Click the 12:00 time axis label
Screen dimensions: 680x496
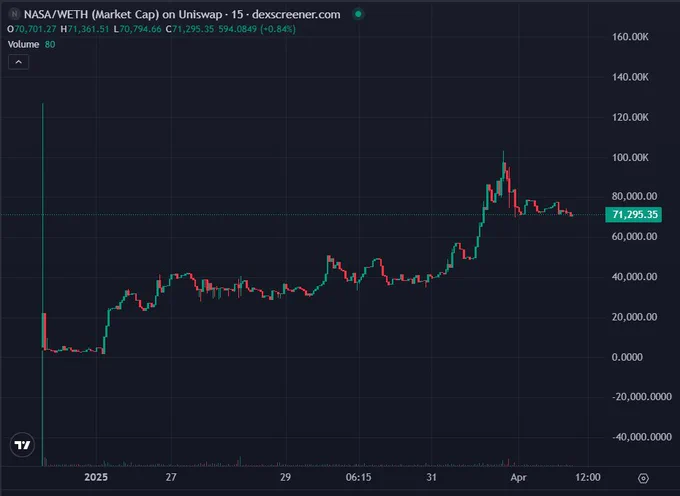click(x=588, y=477)
